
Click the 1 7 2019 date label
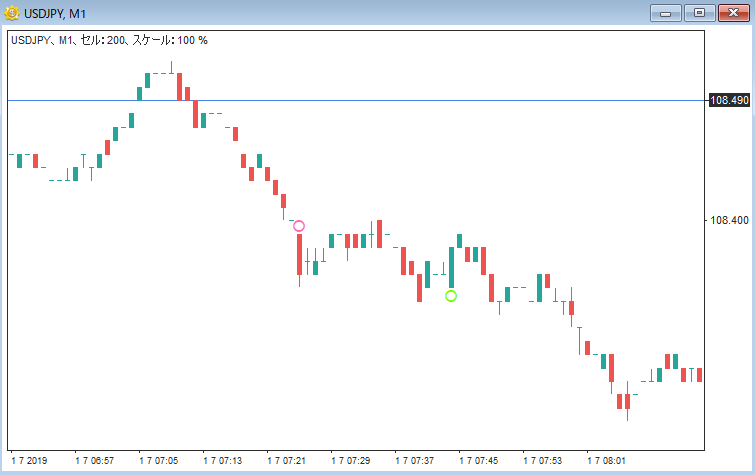[x=29, y=461]
